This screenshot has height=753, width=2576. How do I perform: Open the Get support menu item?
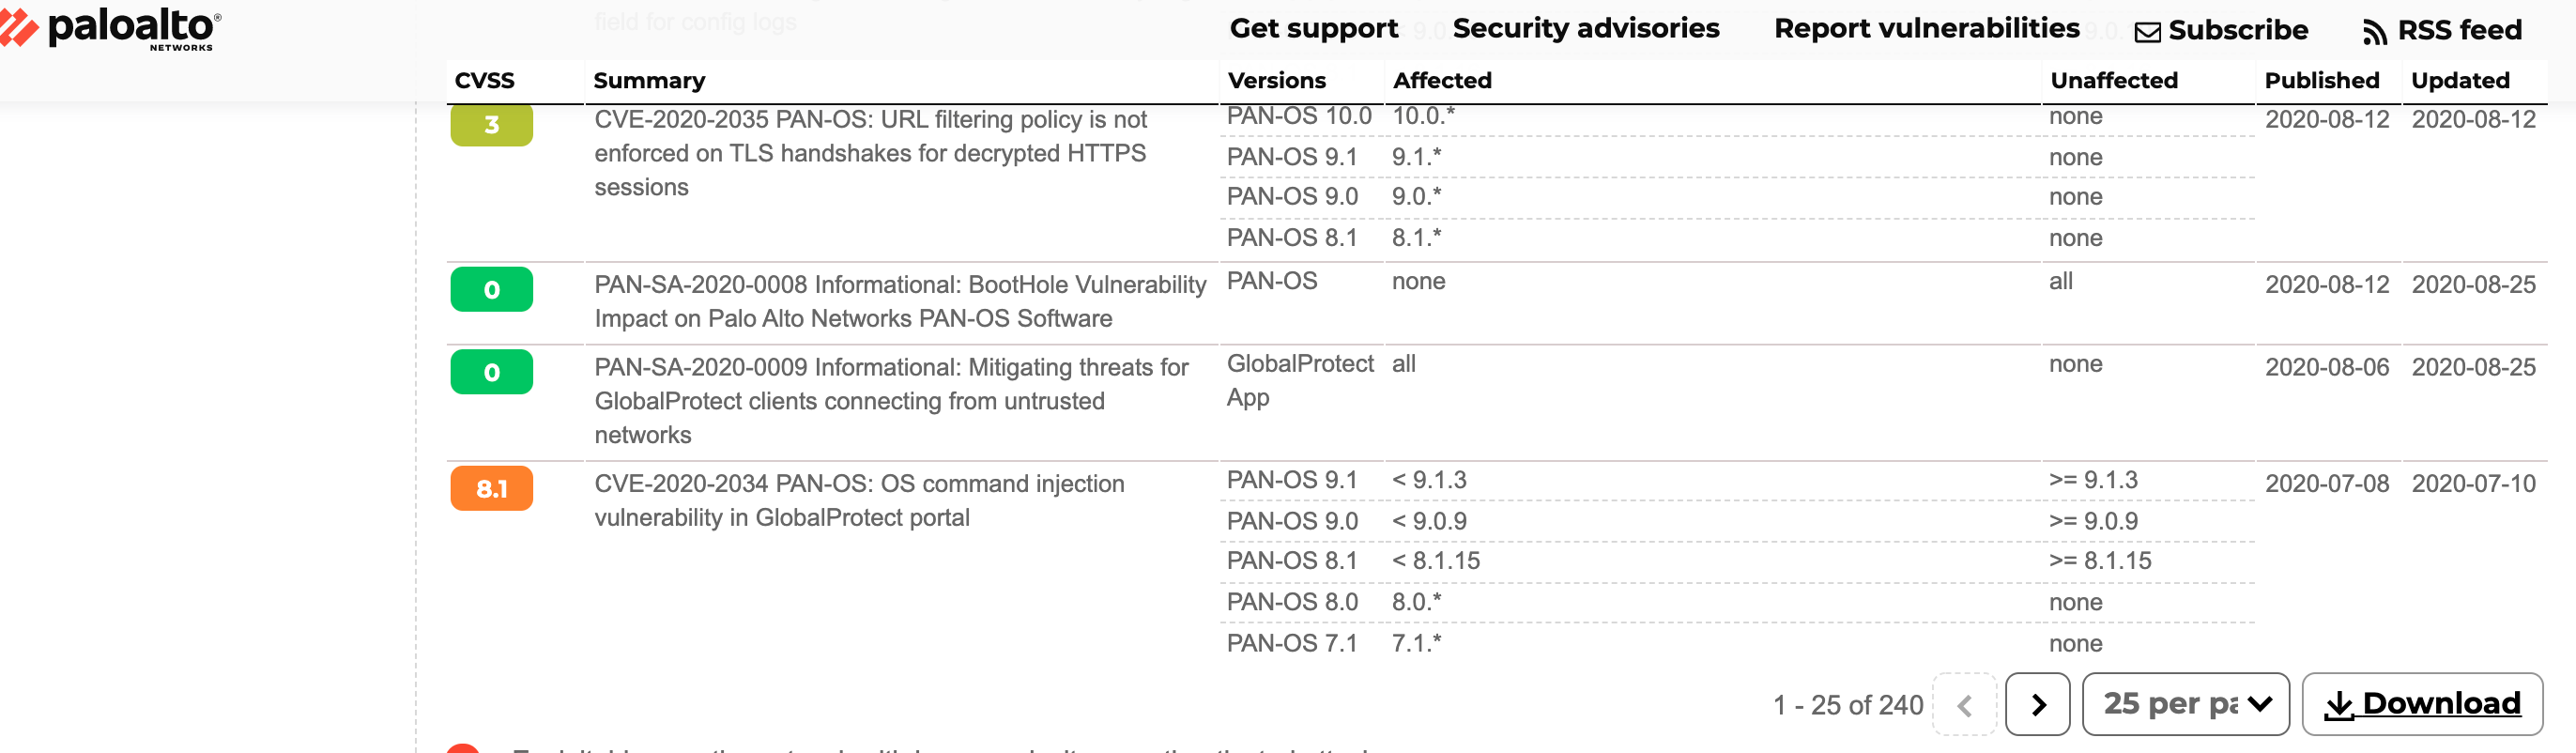pyautogui.click(x=1313, y=28)
